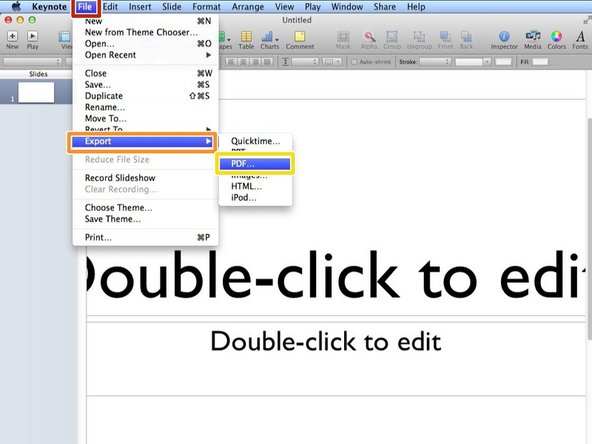Click the Stroke color well
Viewport: 592px width, 444px height.
(503, 62)
